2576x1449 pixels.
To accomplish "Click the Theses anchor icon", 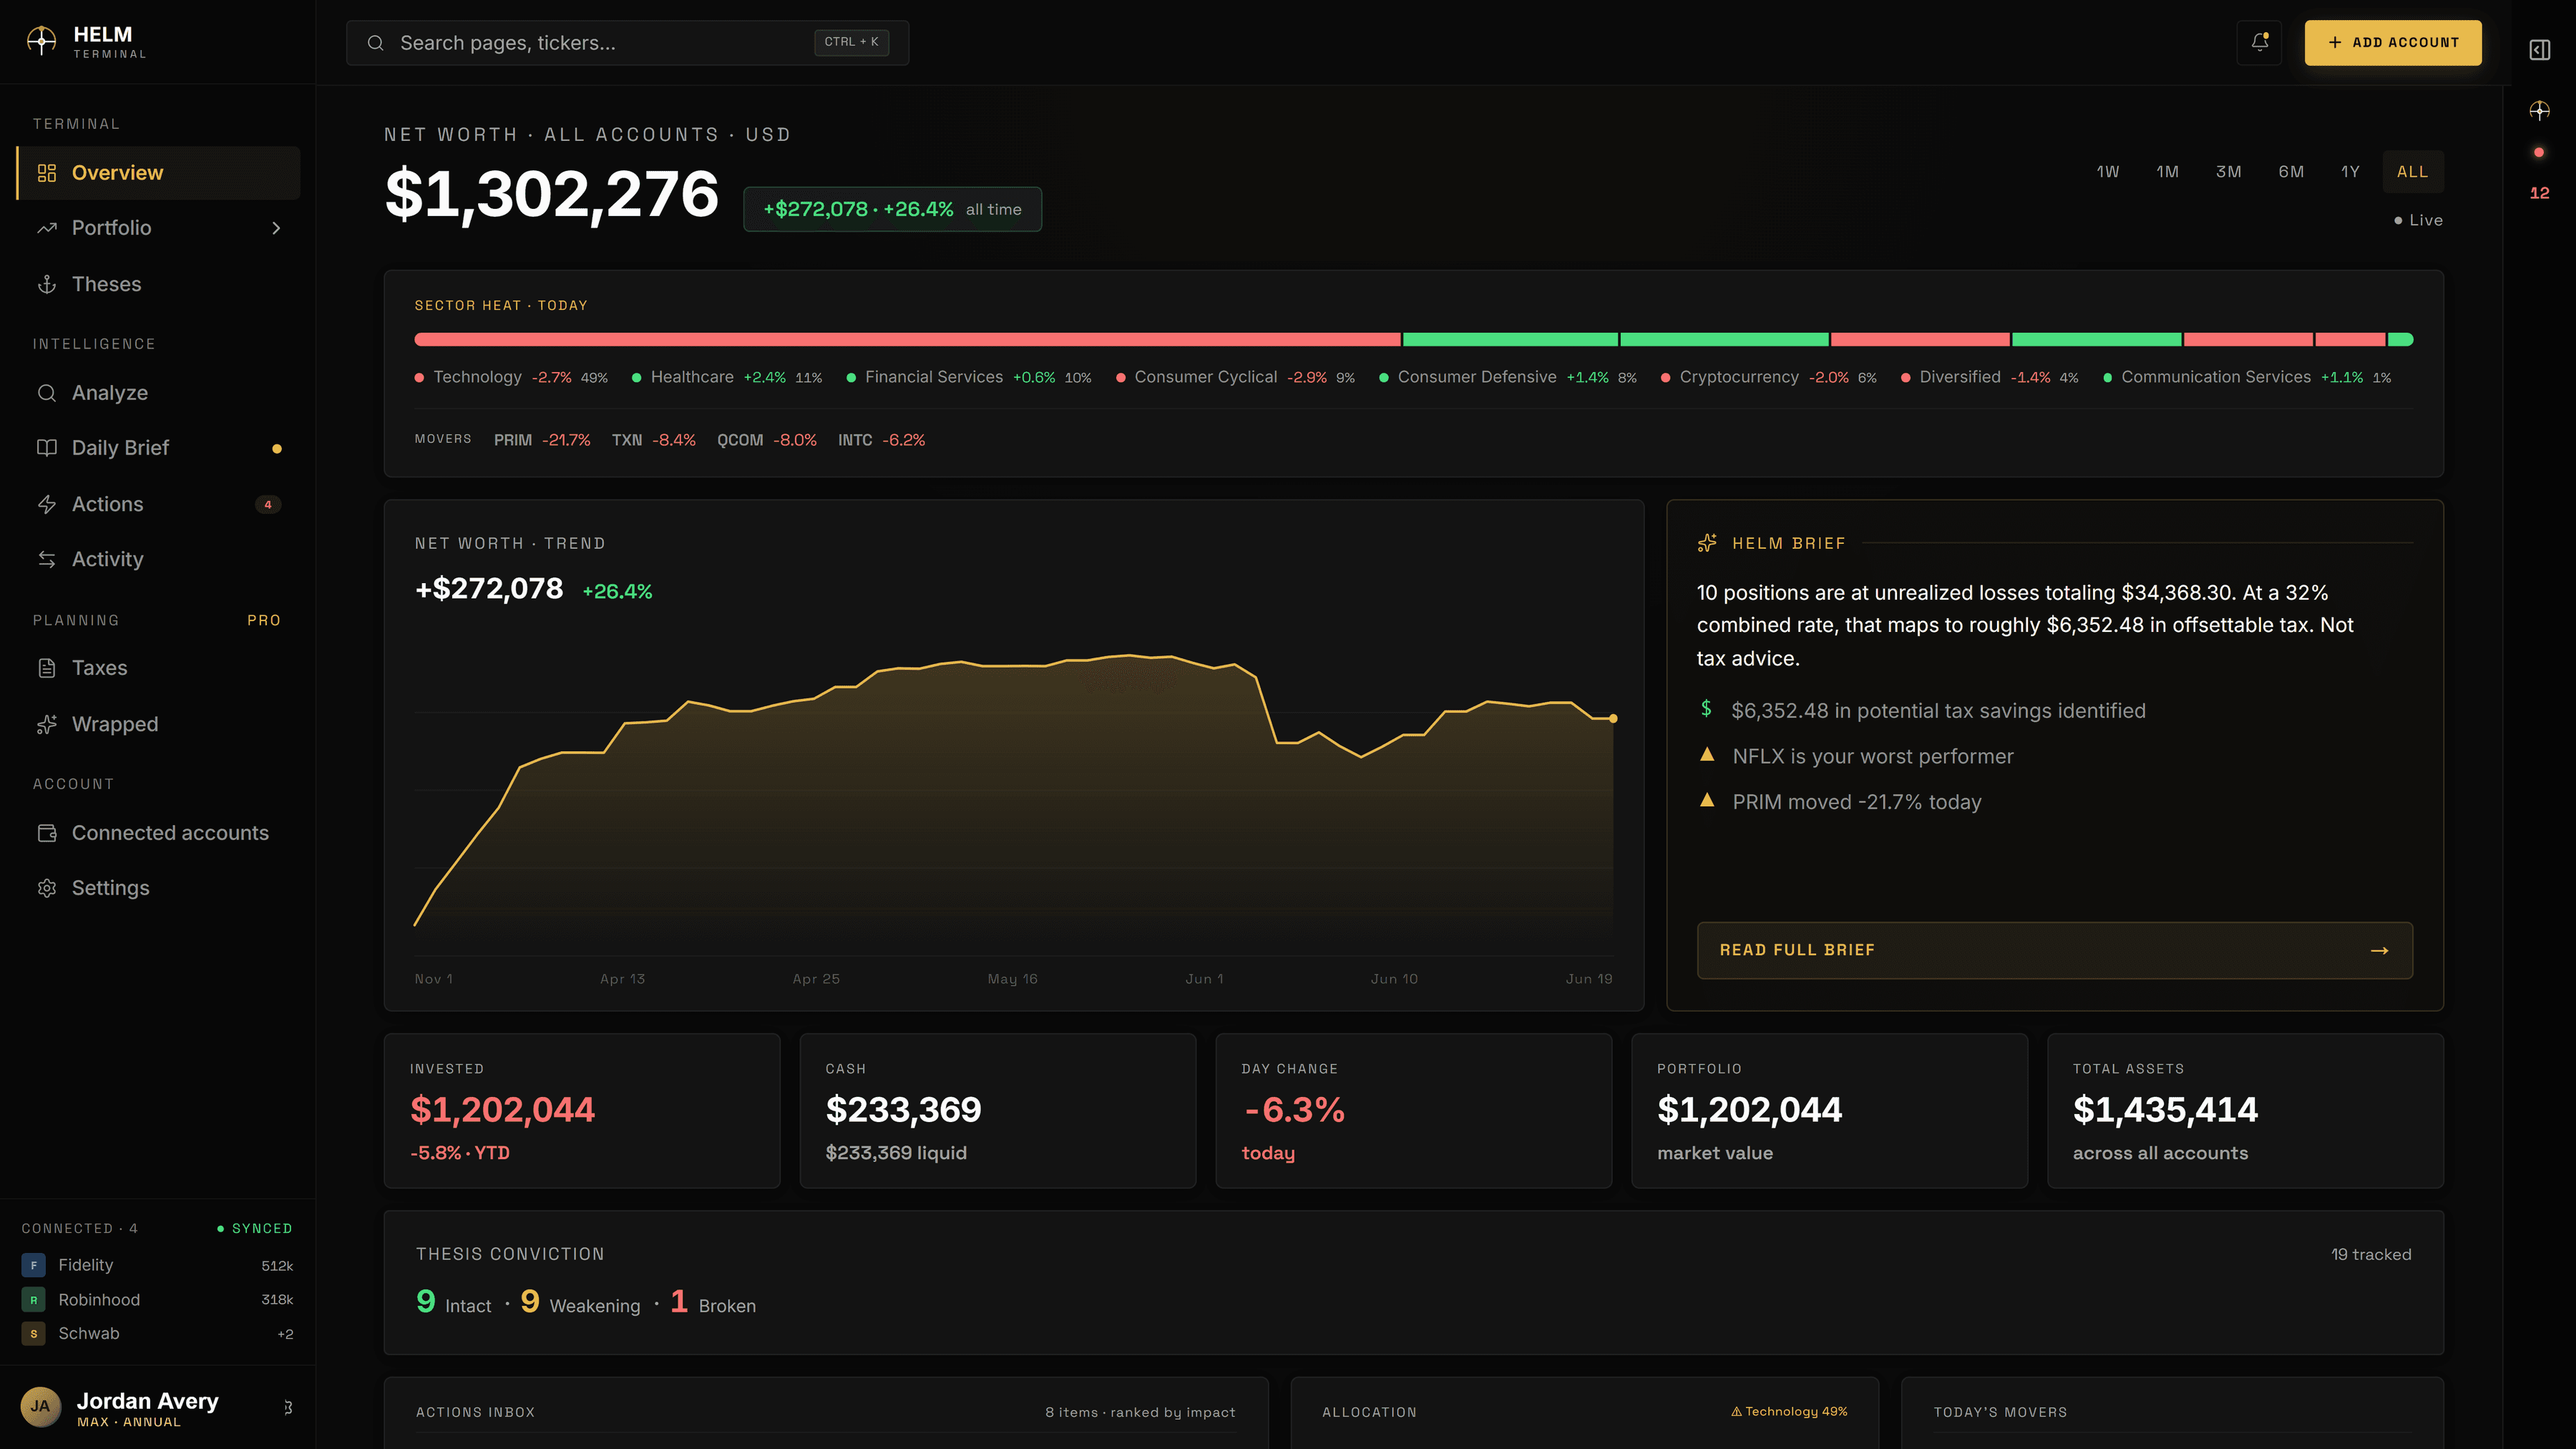I will pyautogui.click(x=47, y=284).
